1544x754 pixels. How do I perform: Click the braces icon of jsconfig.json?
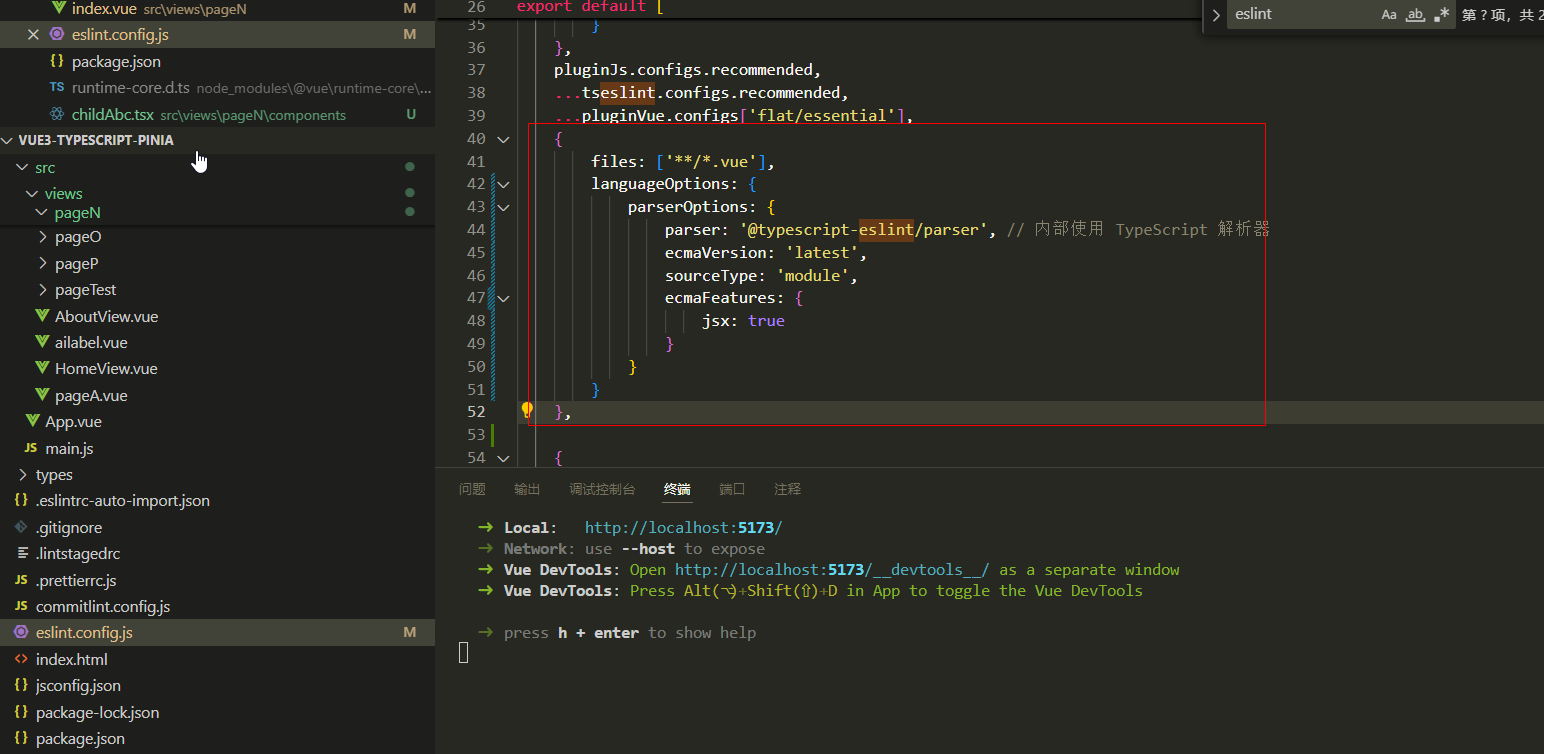(21, 685)
